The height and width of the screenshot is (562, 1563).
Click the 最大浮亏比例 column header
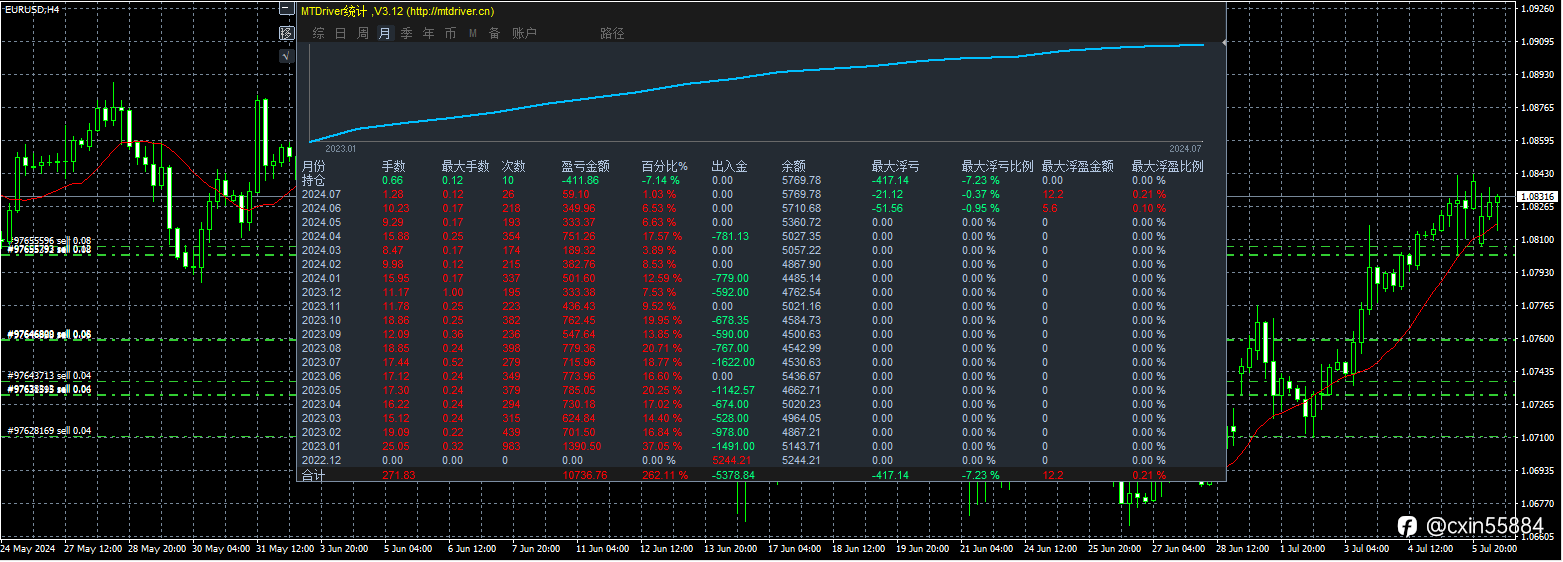997,167
